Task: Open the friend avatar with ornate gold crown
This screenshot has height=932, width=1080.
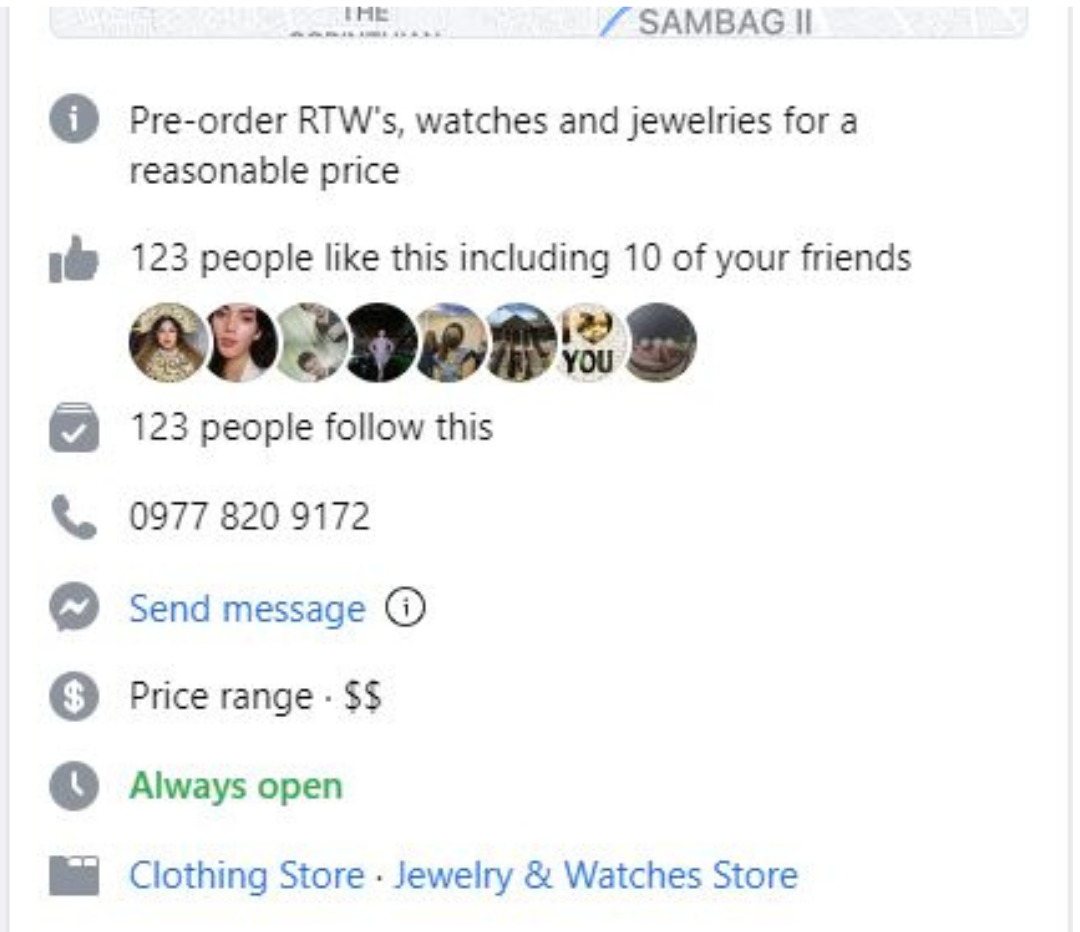Action: (x=169, y=343)
